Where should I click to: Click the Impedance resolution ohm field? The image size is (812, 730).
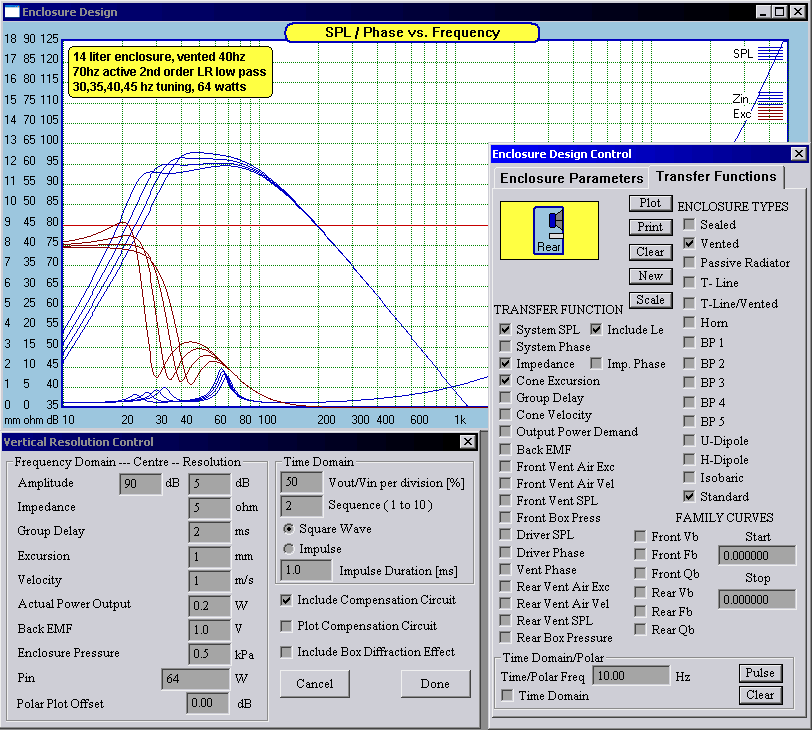(x=209, y=507)
